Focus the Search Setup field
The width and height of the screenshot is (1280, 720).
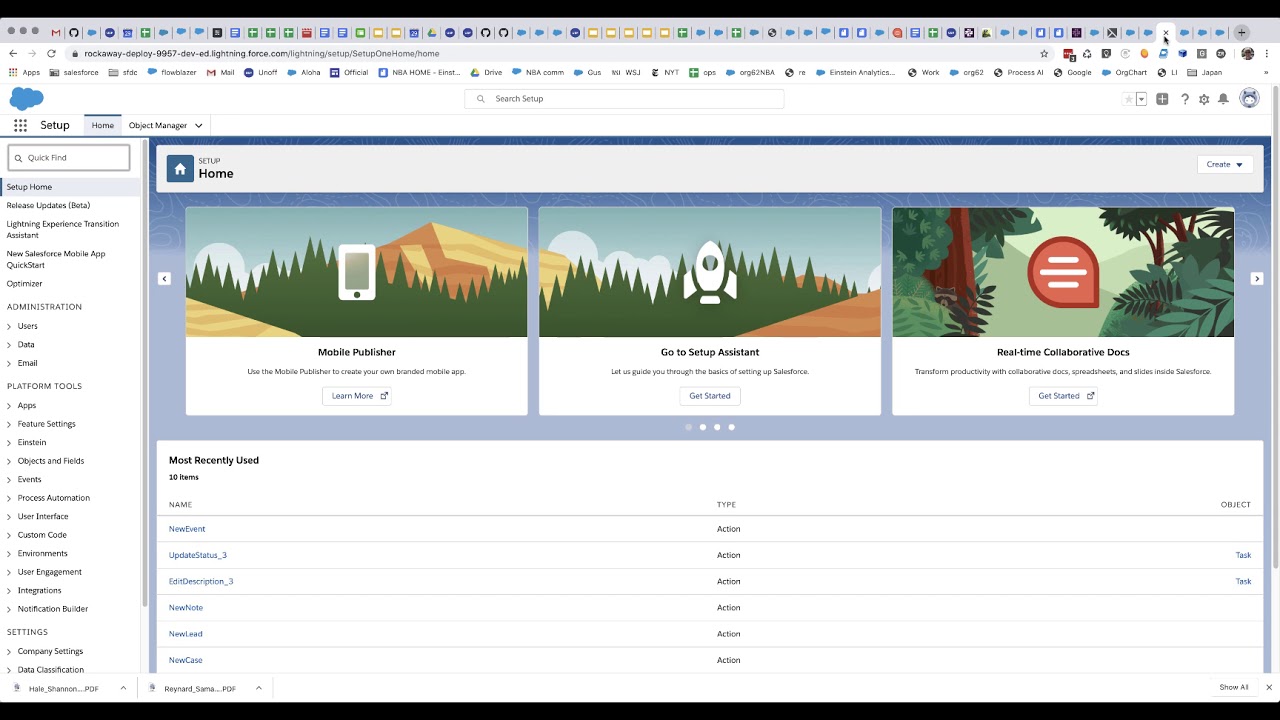click(624, 99)
